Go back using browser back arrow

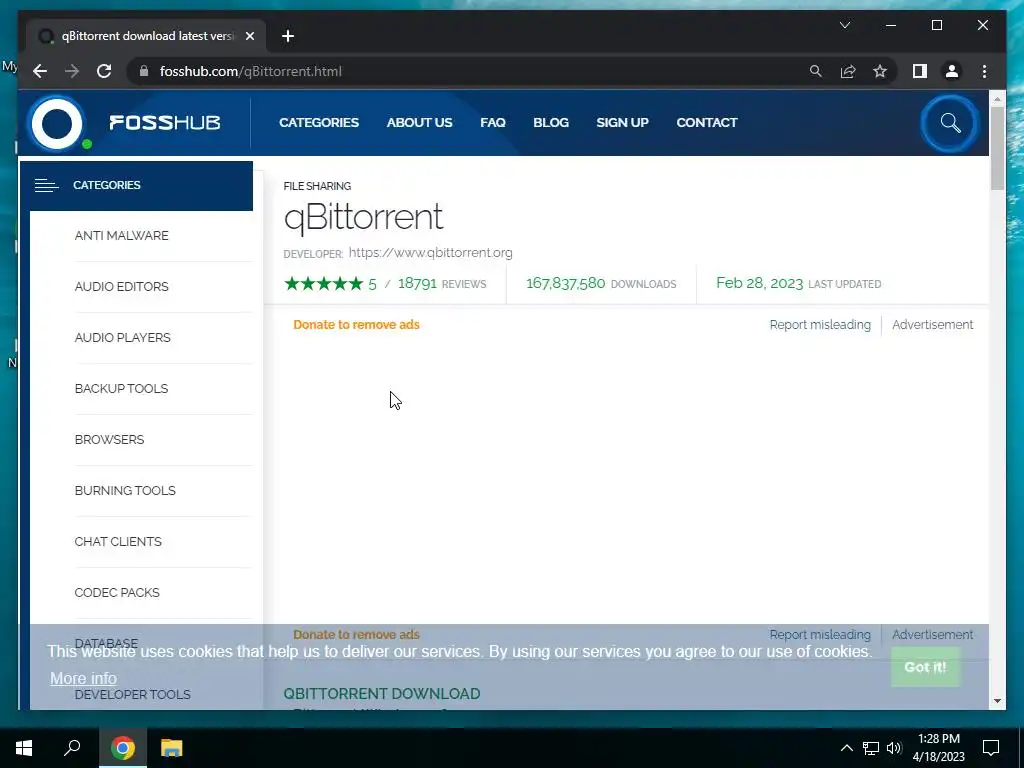(x=40, y=71)
